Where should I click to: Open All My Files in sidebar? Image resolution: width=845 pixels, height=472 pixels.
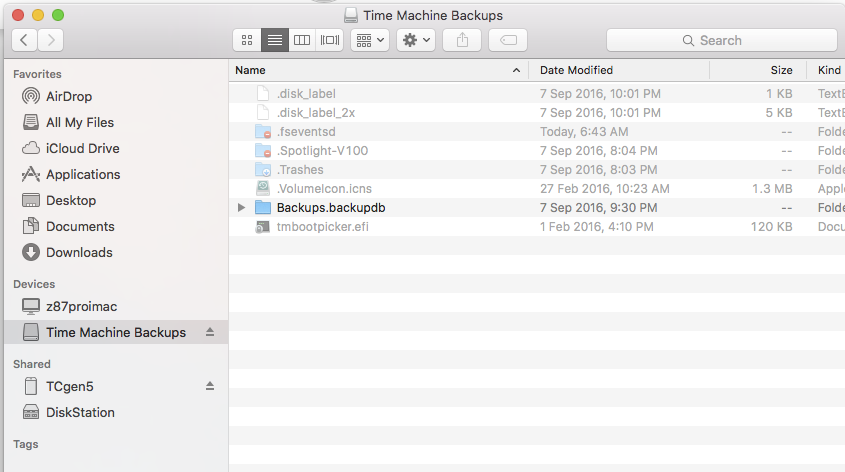pyautogui.click(x=80, y=122)
